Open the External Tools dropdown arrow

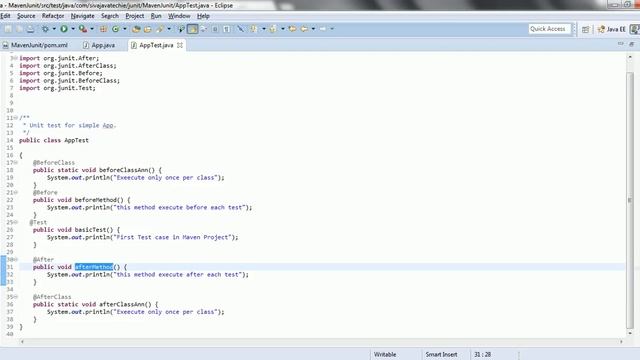pyautogui.click(x=92, y=29)
